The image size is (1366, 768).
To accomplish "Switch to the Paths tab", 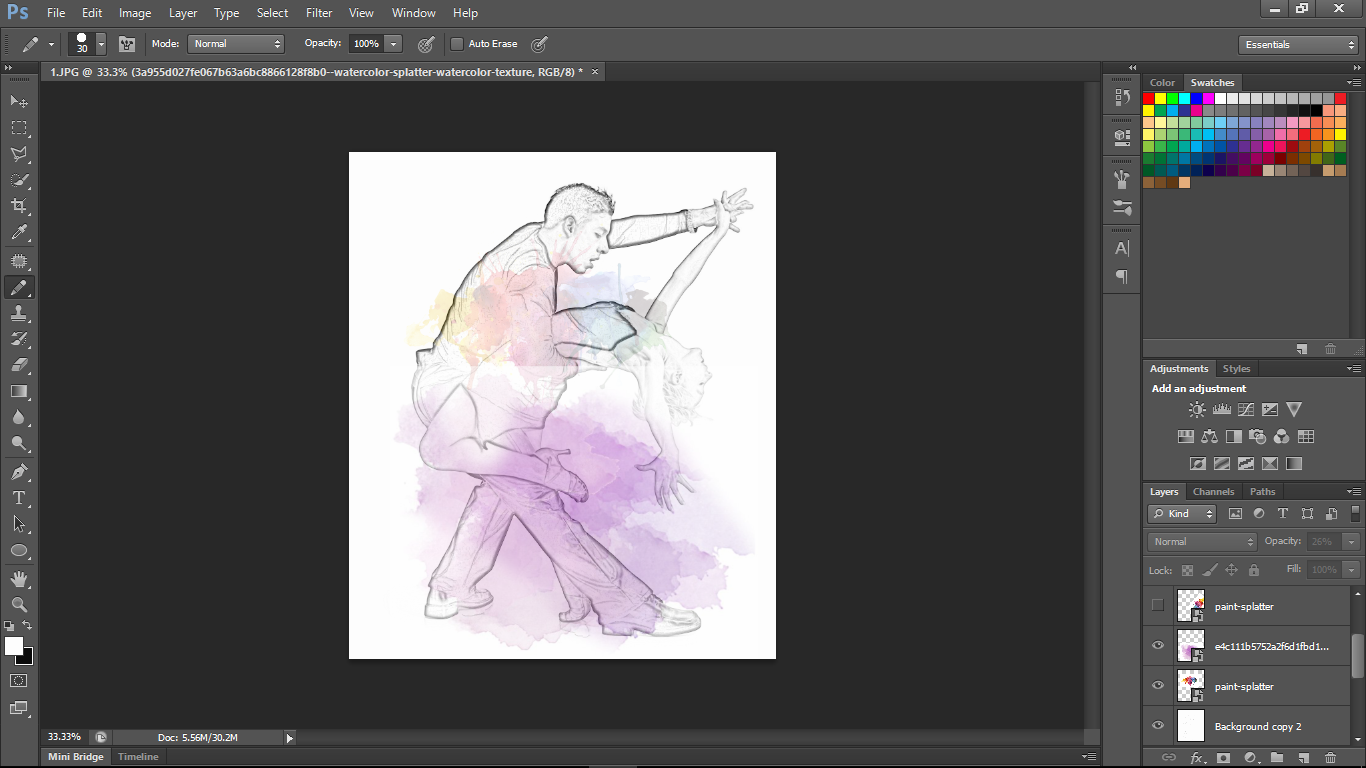I will point(1263,492).
